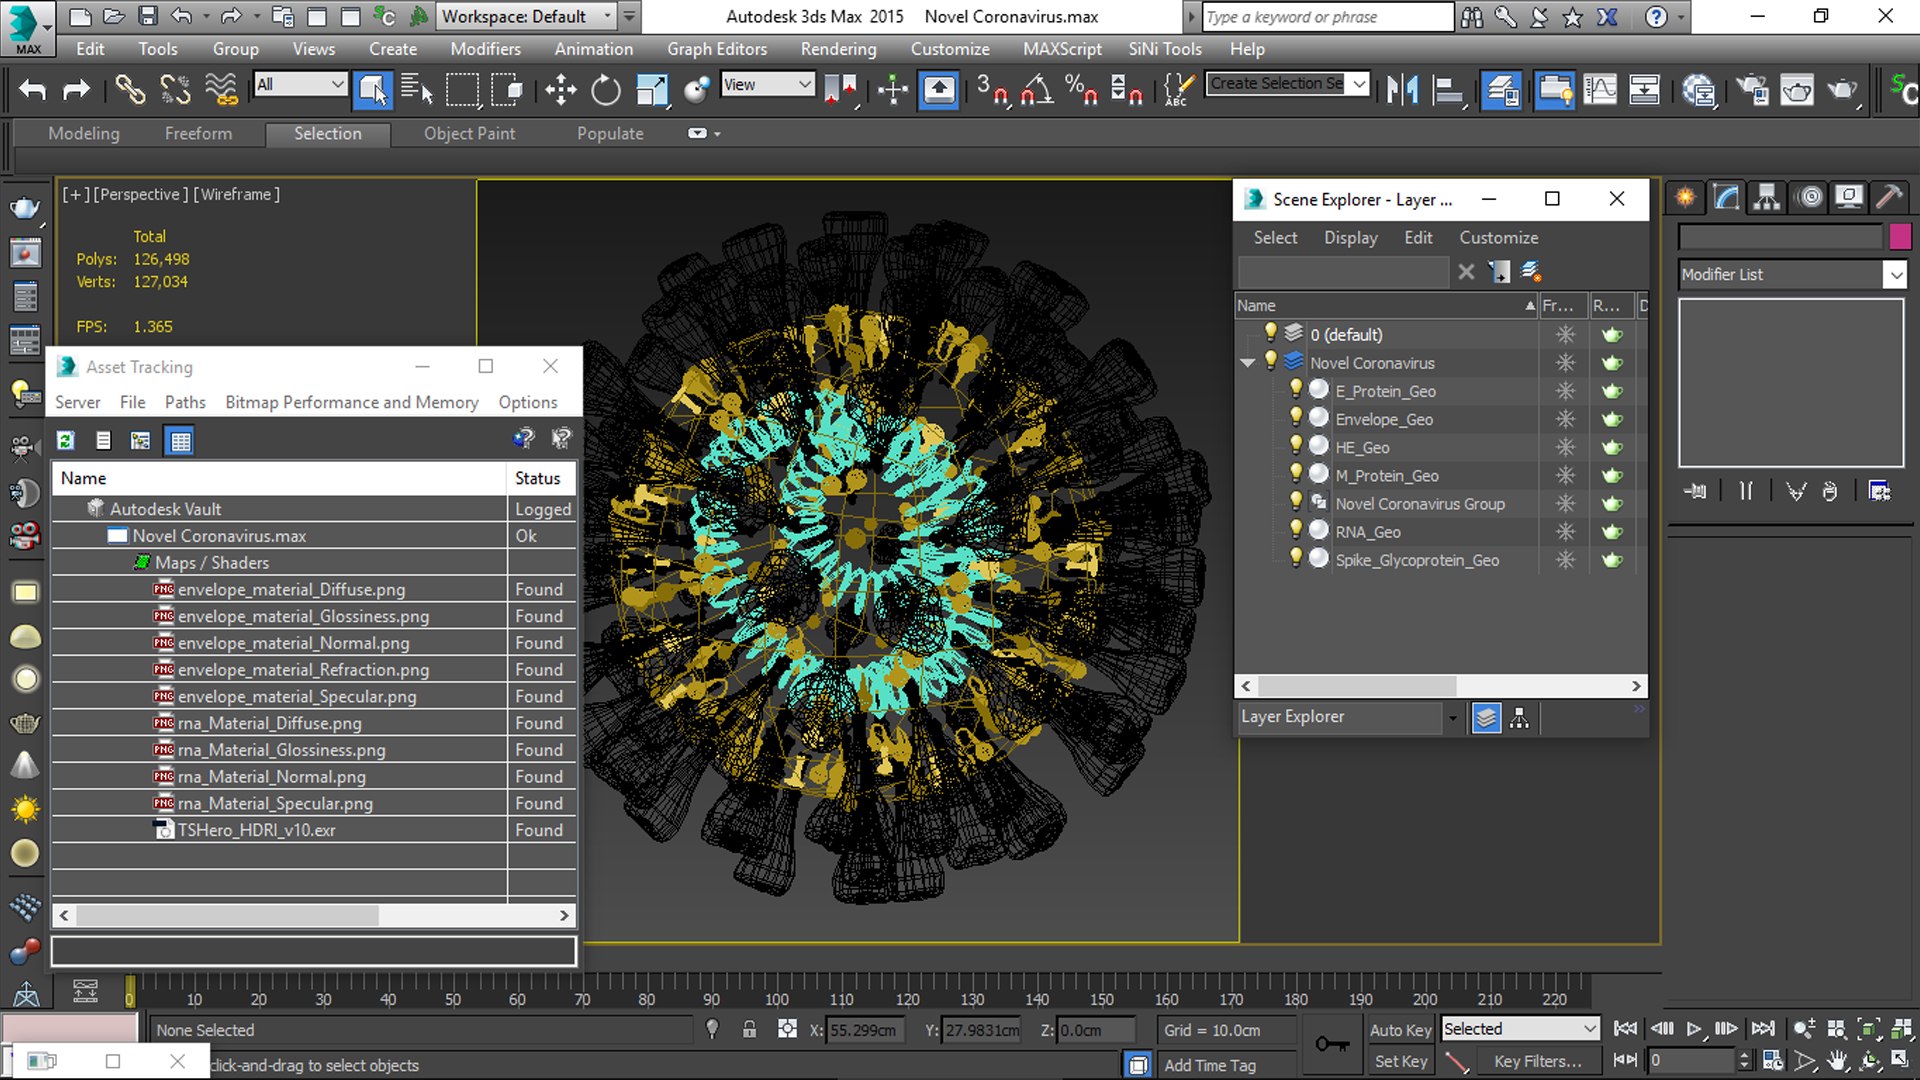Switch to the Freeform ribbon tab
The image size is (1920, 1080).
tap(198, 133)
